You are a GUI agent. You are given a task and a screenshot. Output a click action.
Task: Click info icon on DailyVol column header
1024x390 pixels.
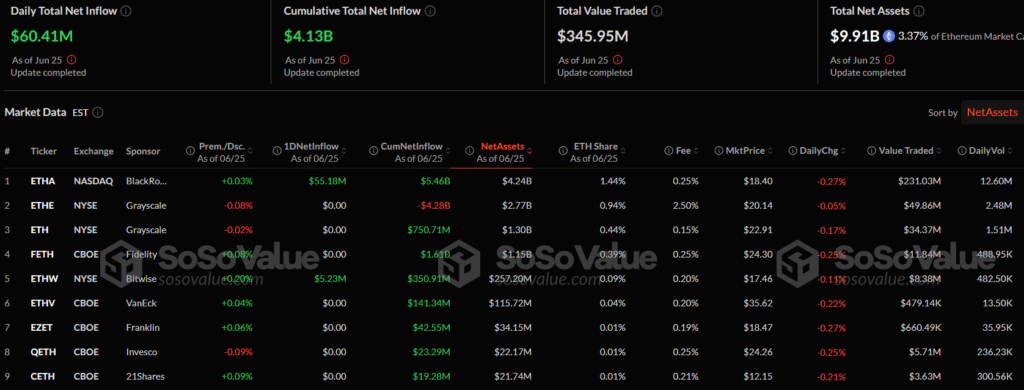pyautogui.click(x=963, y=151)
